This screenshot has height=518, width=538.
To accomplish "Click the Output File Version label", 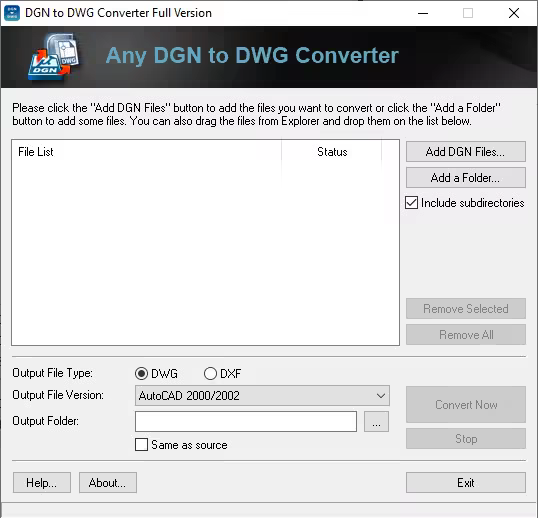I will click(58, 395).
